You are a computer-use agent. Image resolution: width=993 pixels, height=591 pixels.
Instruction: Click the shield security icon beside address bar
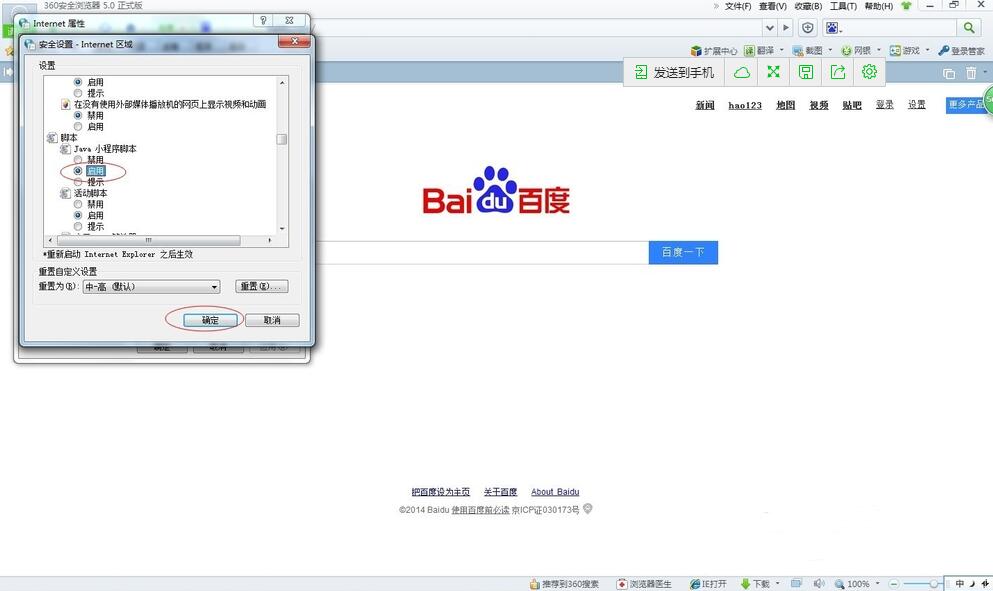point(807,28)
